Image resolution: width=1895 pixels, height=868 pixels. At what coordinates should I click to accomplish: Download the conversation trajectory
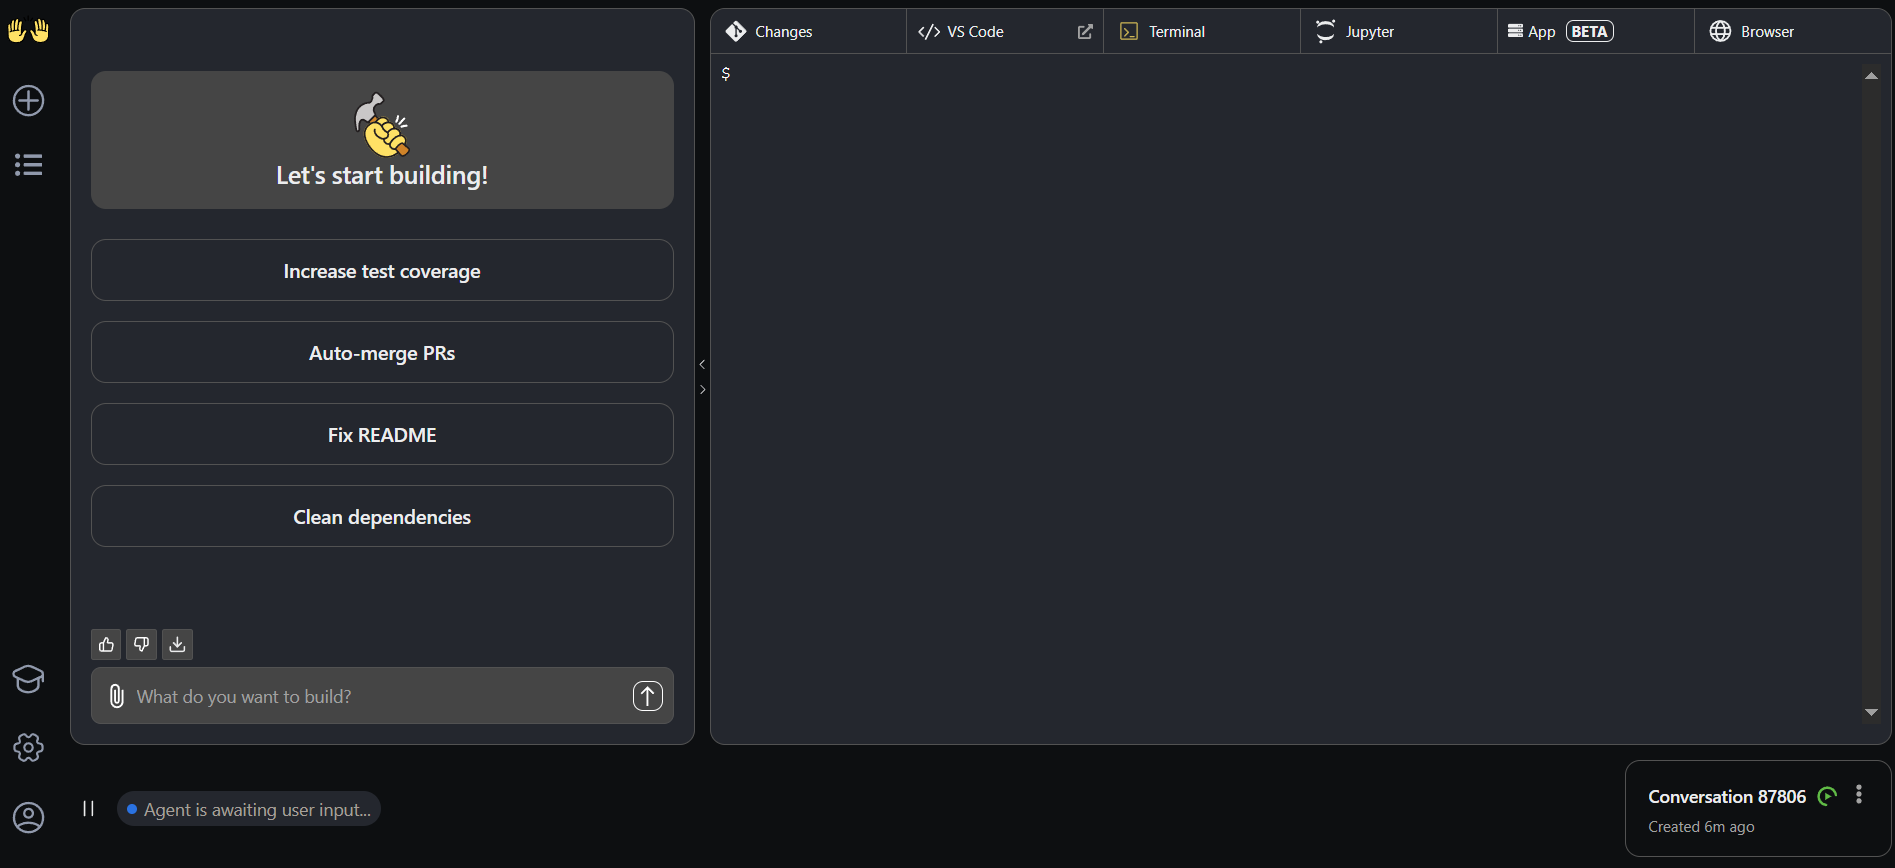177,645
